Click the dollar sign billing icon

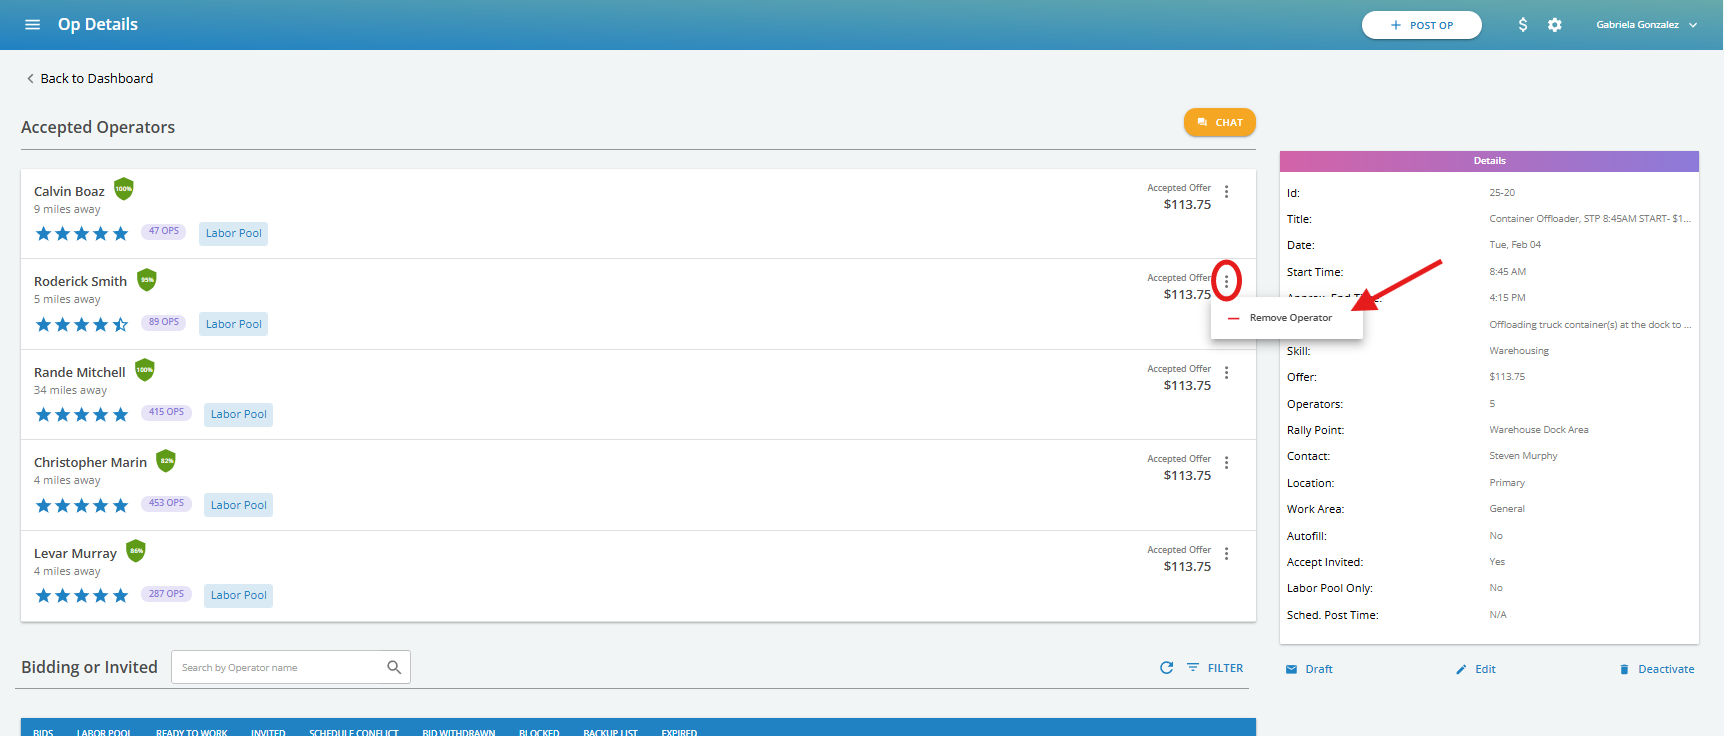(1522, 25)
